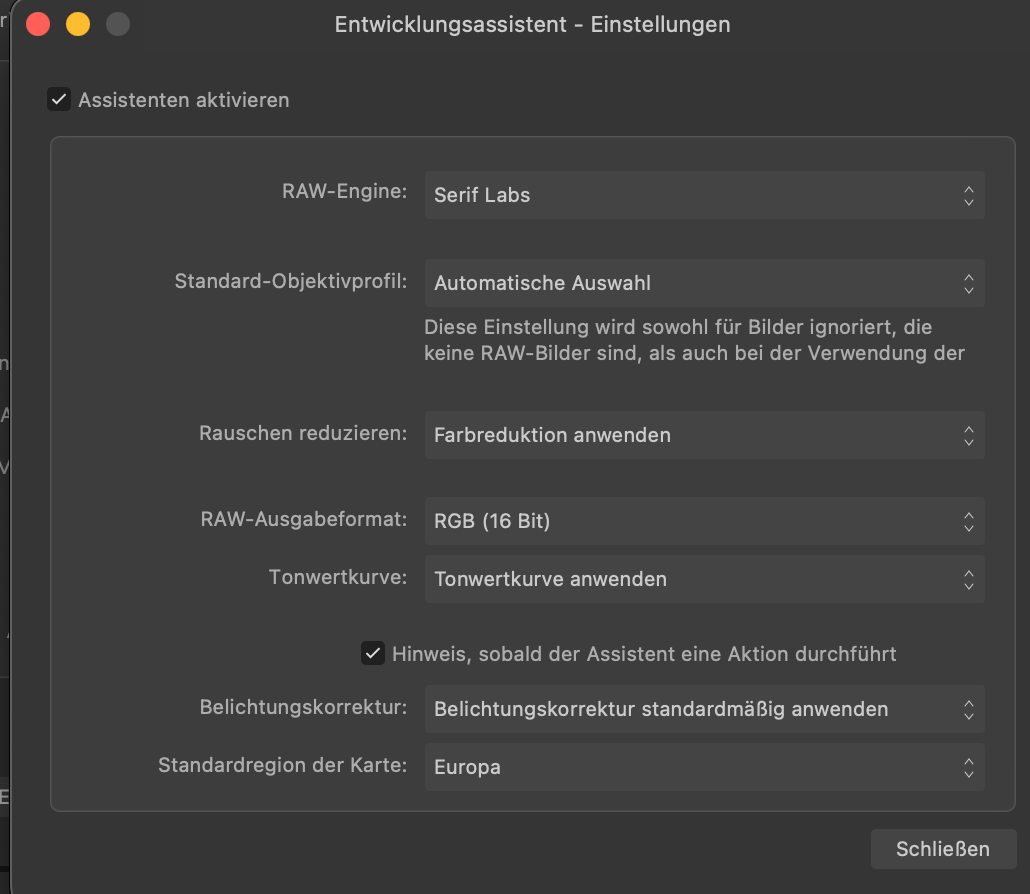Minimize the dialog with the yellow window button
The height and width of the screenshot is (894, 1030).
78,24
